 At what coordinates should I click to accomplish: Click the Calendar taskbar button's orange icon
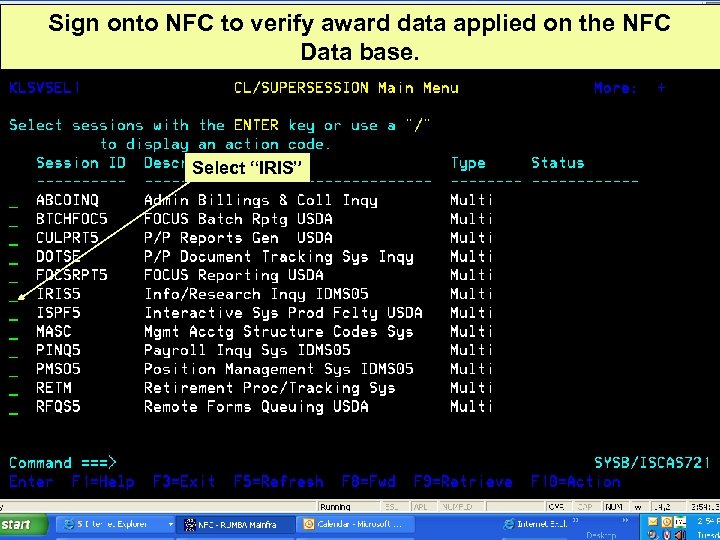pyautogui.click(x=309, y=524)
